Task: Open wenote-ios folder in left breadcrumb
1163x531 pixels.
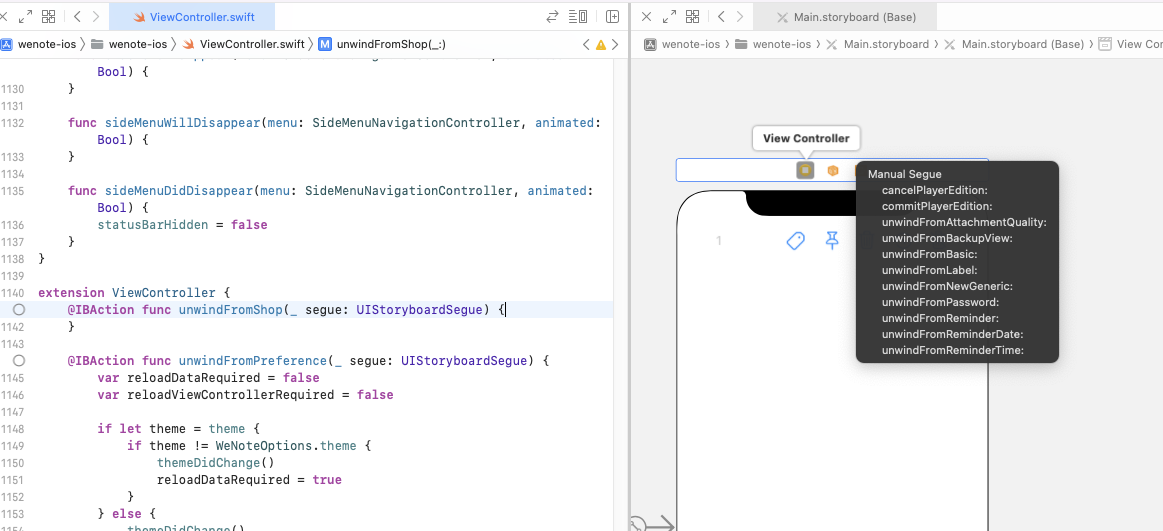Action: (129, 44)
